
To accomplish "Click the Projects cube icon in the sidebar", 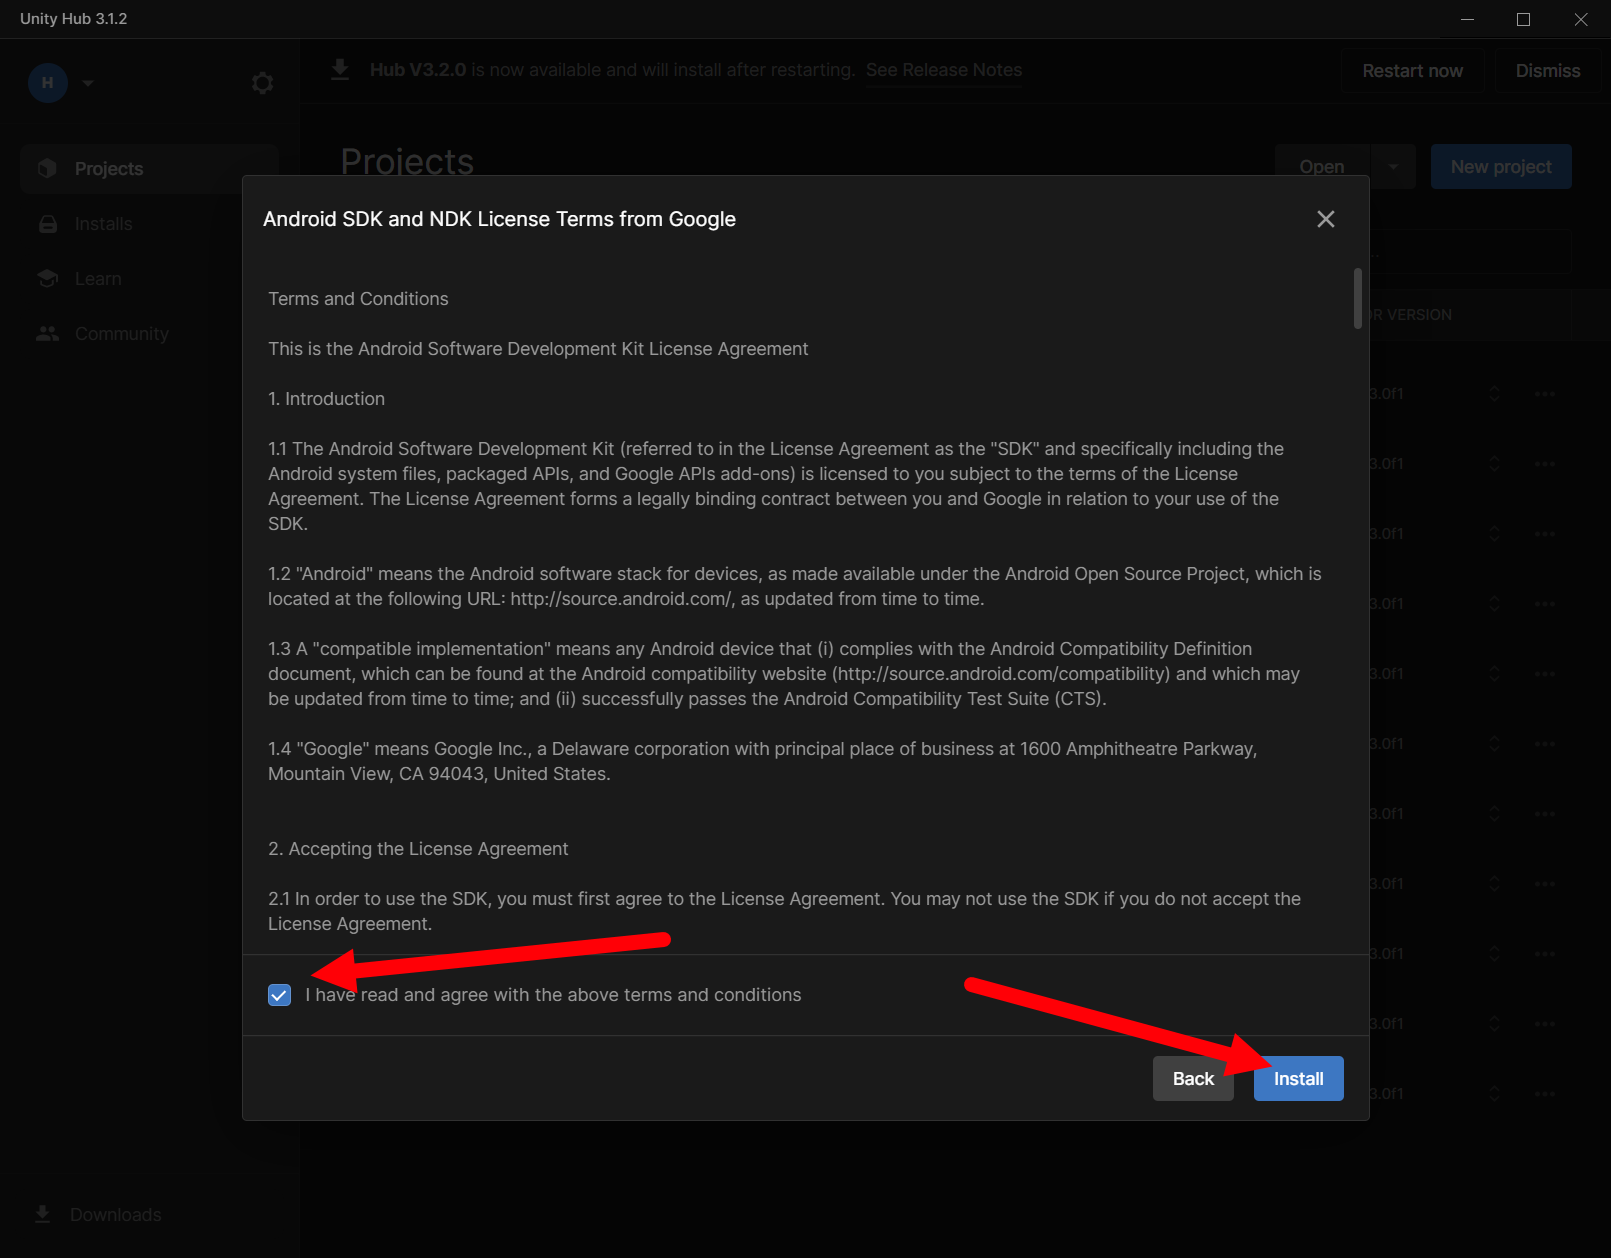I will tap(47, 168).
